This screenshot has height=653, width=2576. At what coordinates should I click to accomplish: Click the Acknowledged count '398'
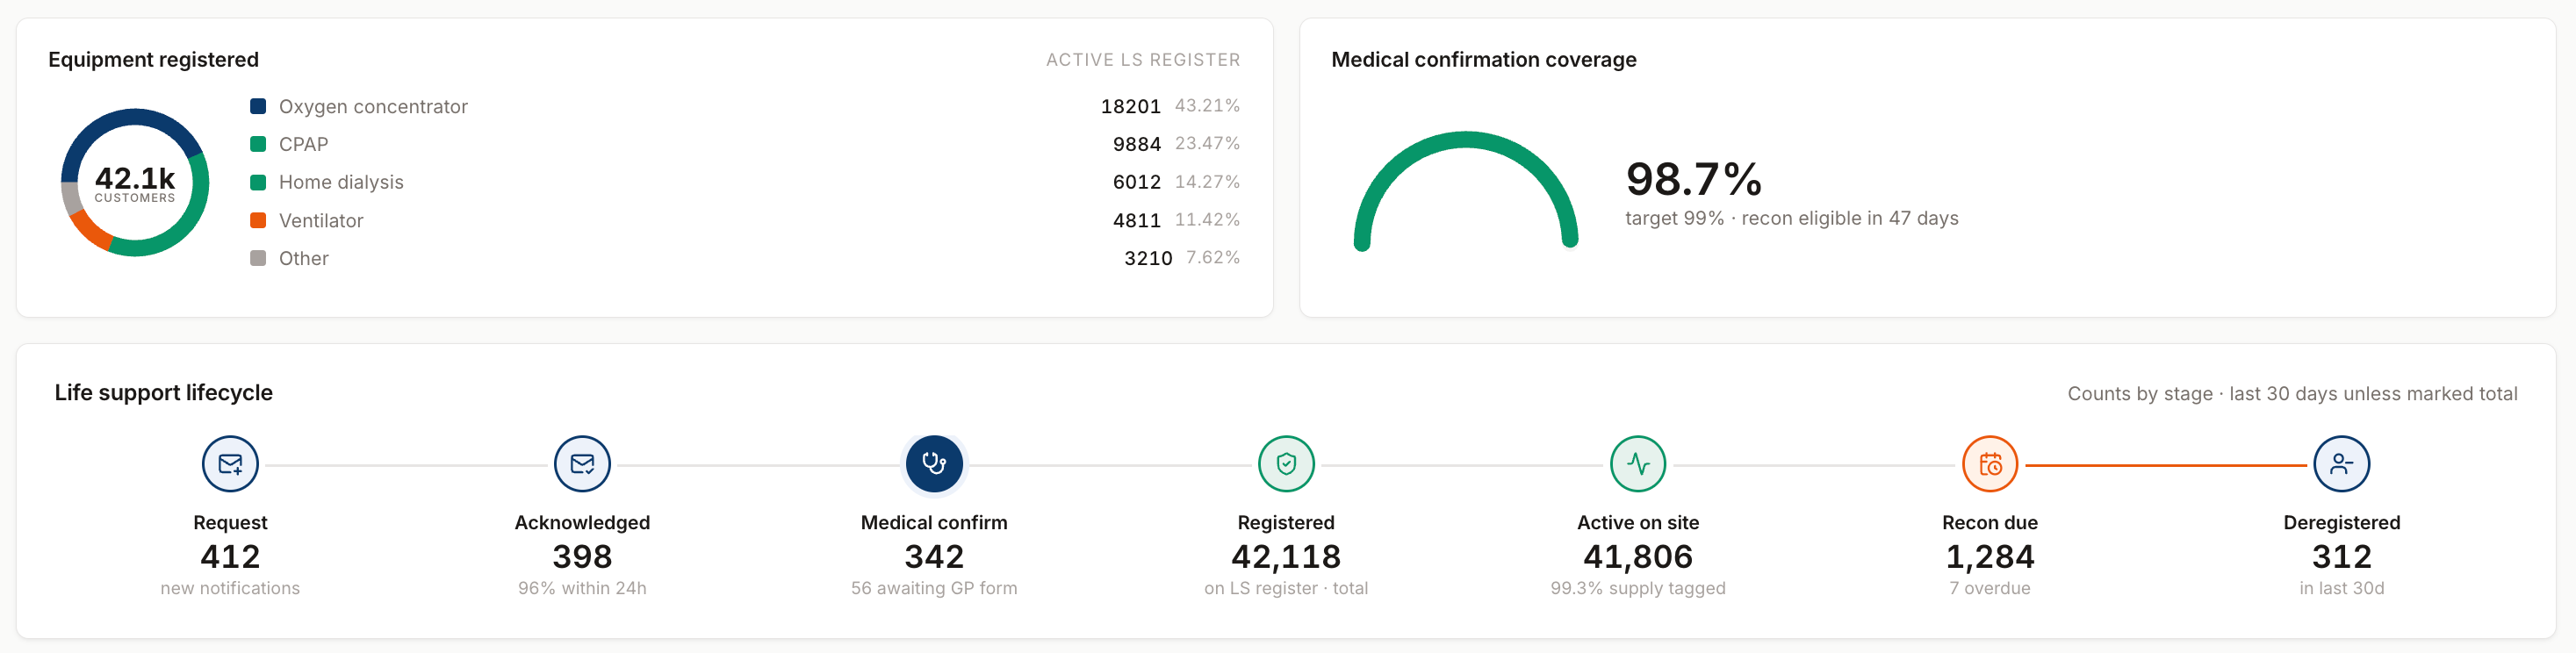click(x=582, y=557)
